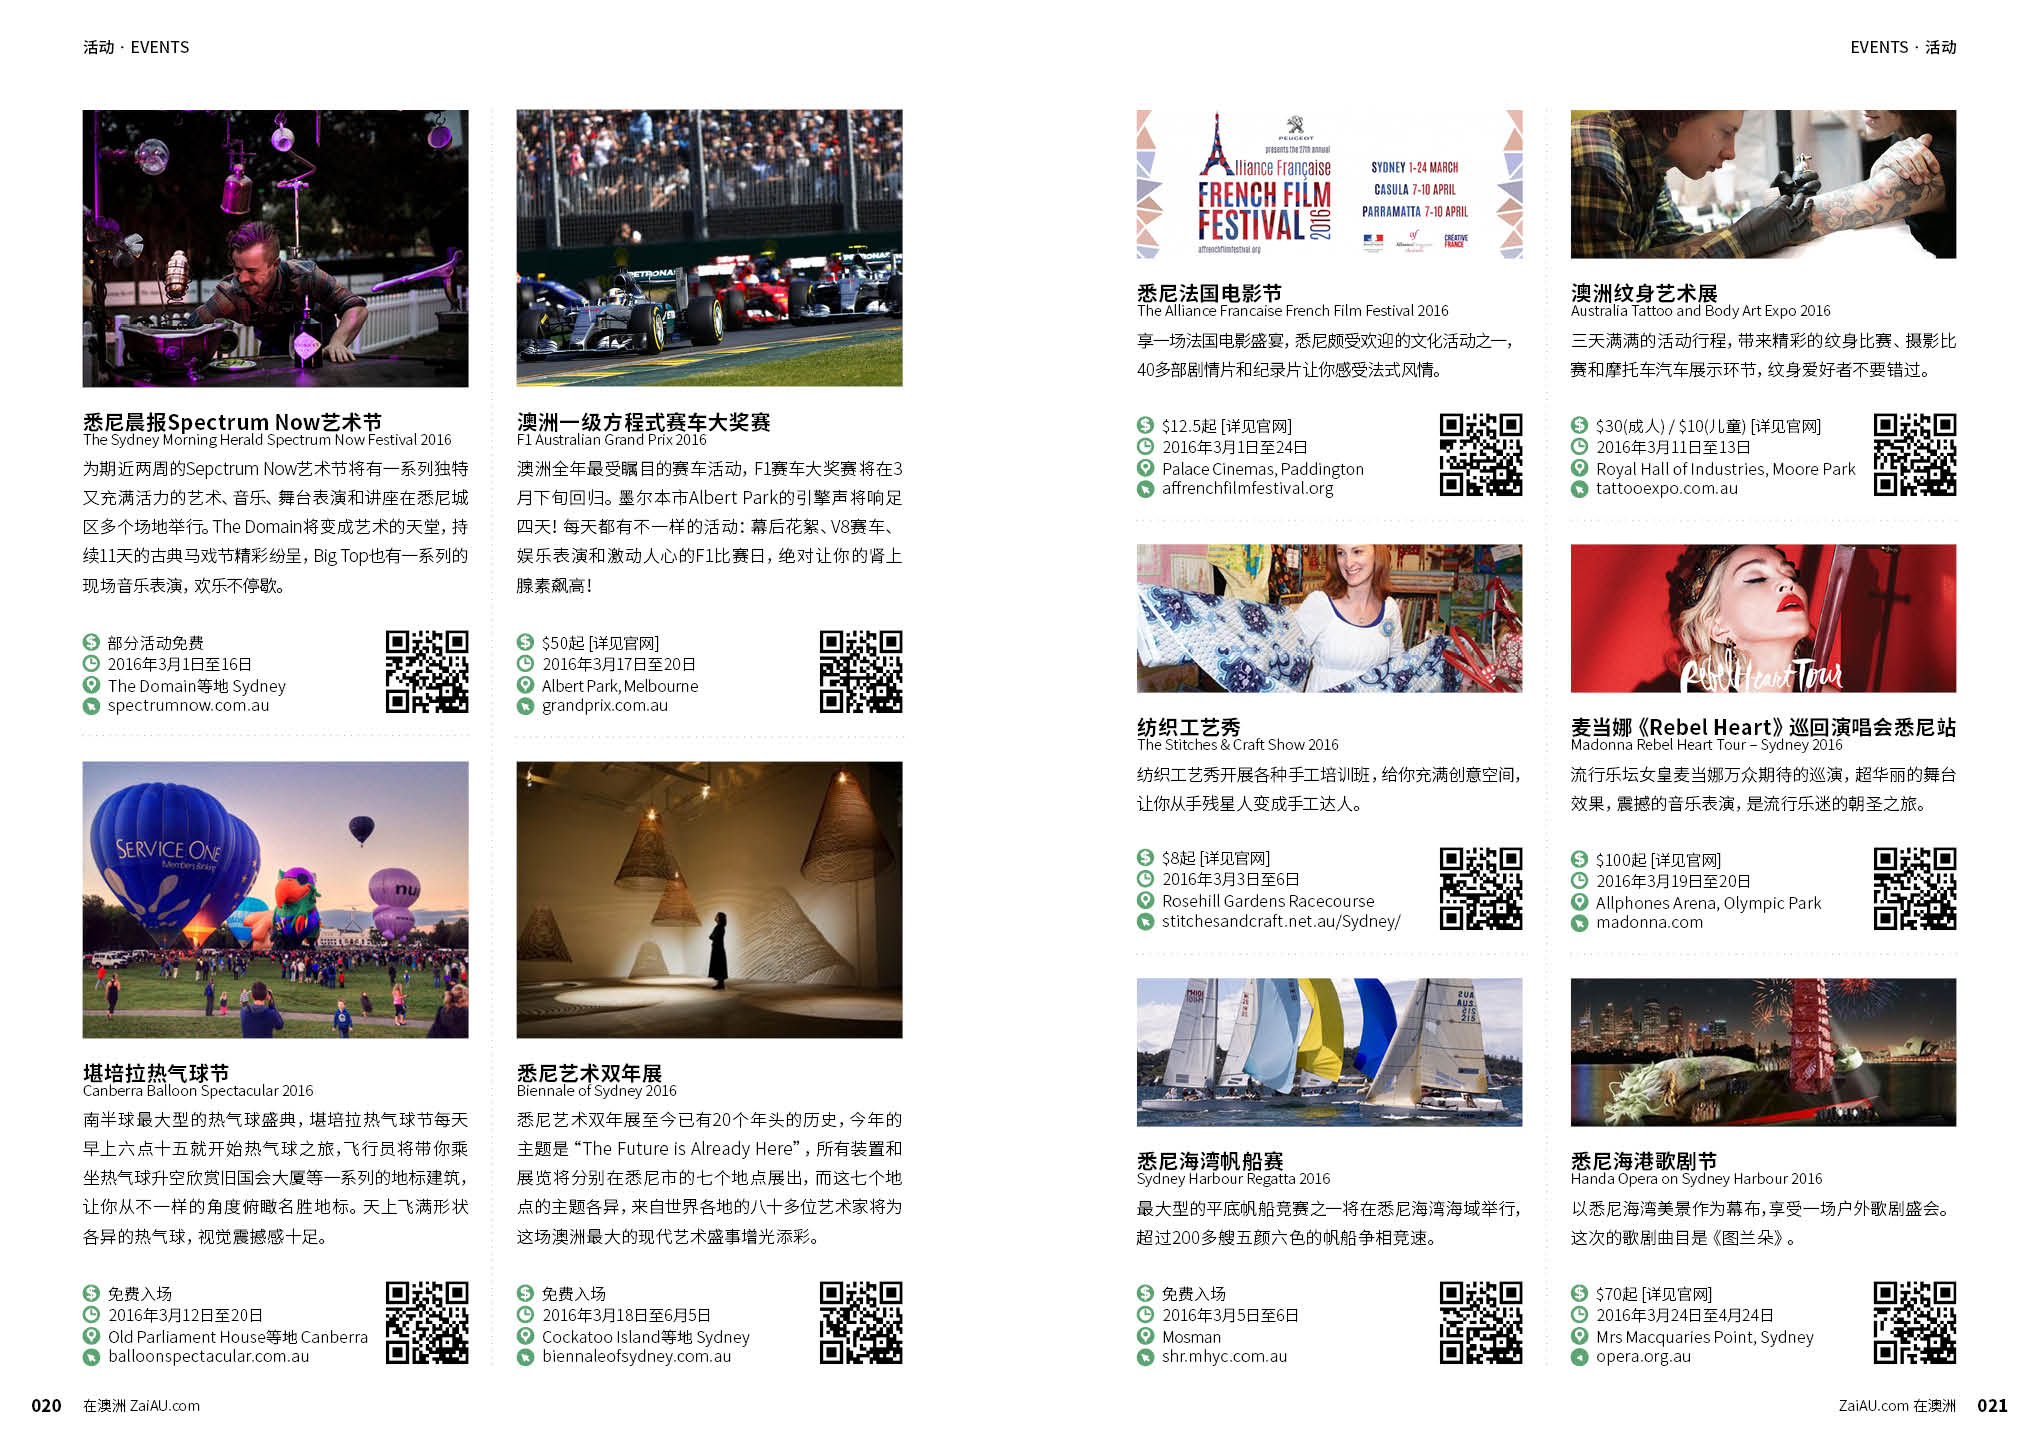Click the QR code for Stitches & Craft Show
Viewport: 2039px width, 1447px height.
point(1481,888)
